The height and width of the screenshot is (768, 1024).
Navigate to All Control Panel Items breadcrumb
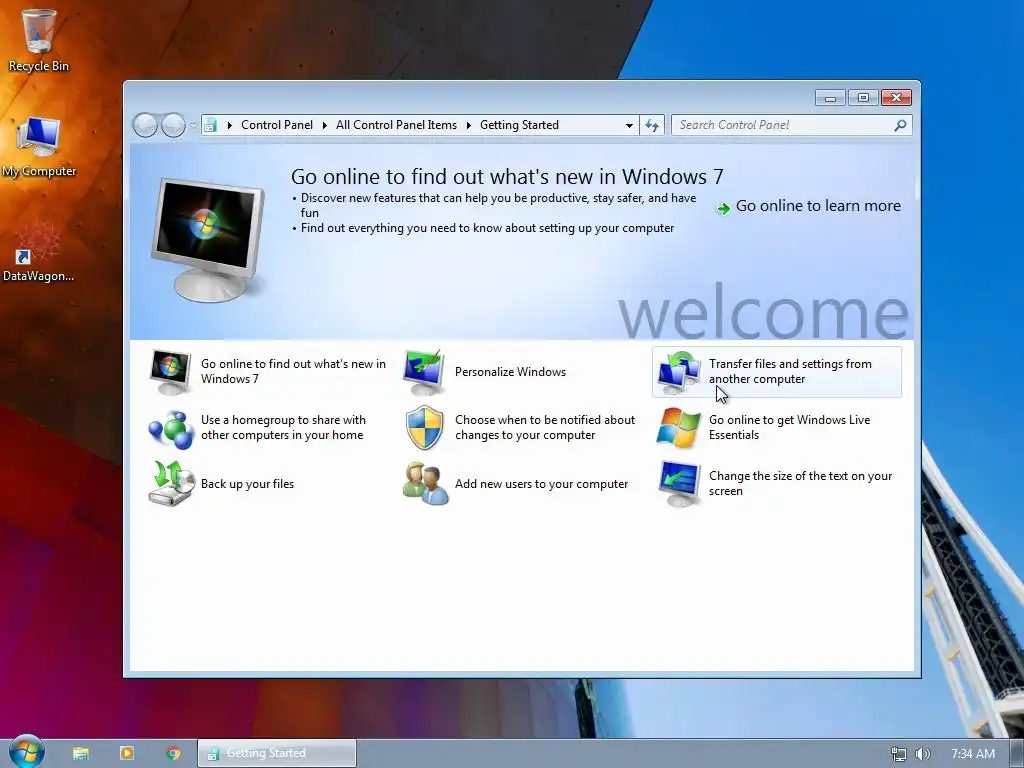(x=396, y=125)
